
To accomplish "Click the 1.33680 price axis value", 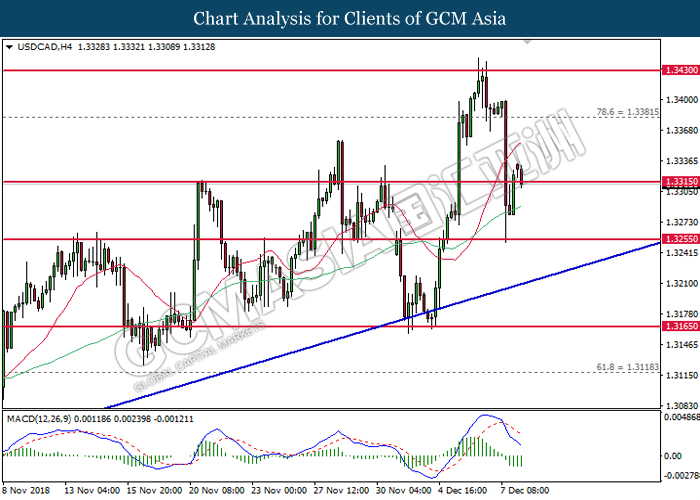I will tap(682, 130).
